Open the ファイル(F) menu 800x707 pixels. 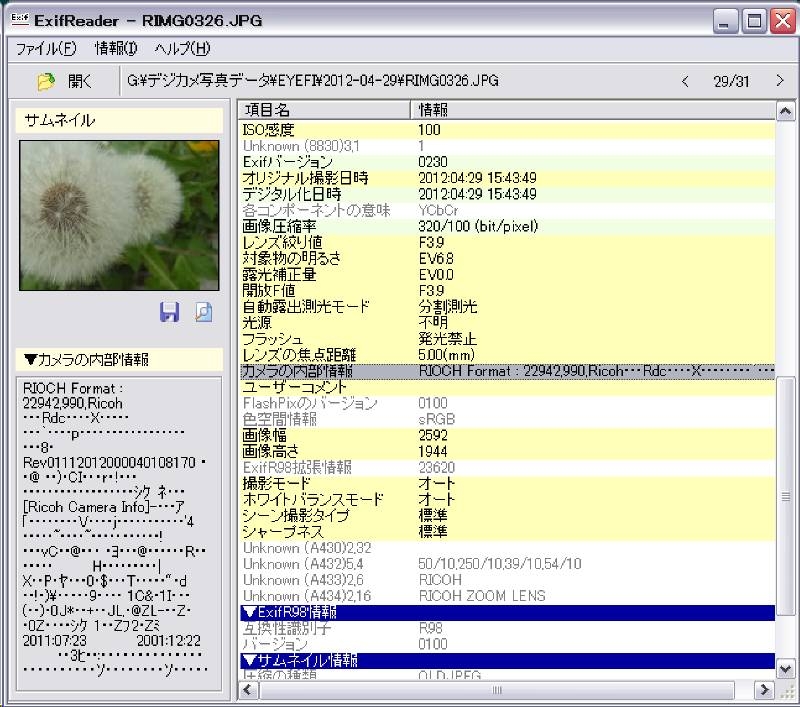pyautogui.click(x=45, y=48)
